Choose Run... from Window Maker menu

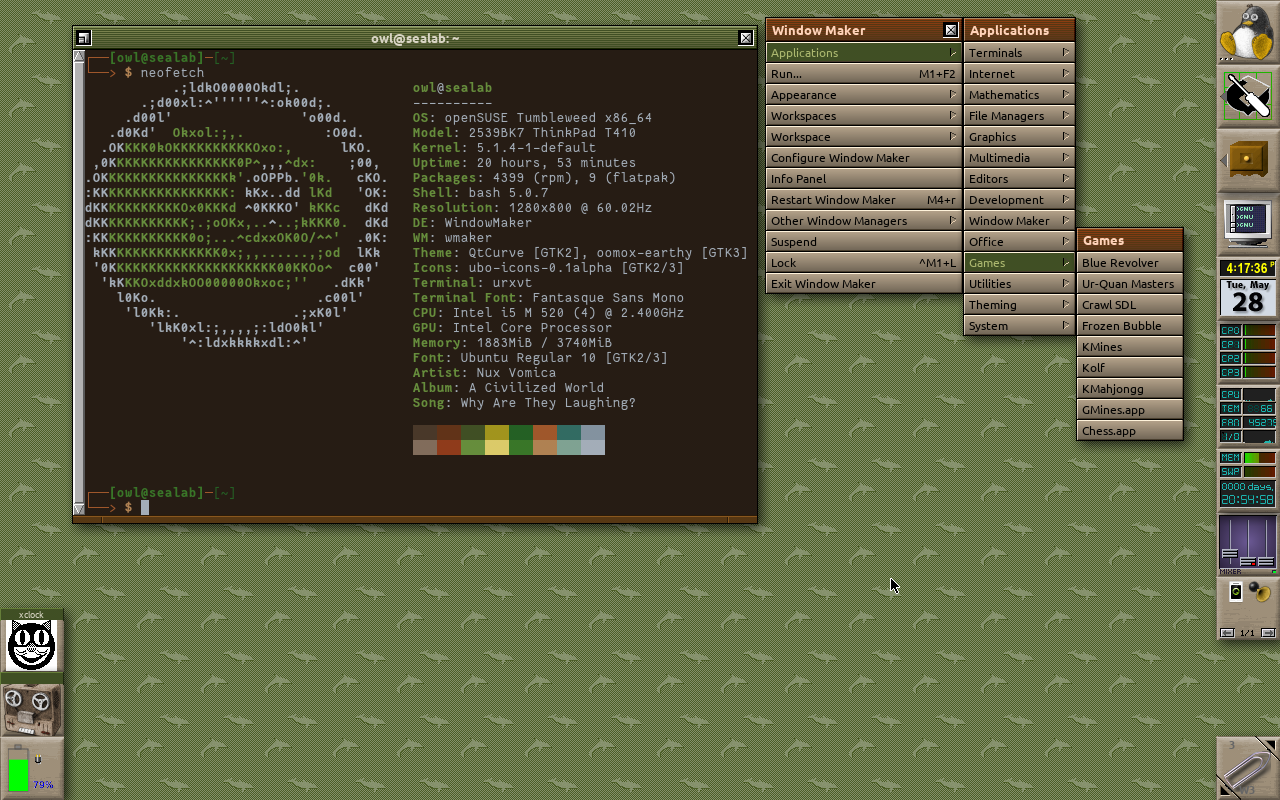[x=864, y=73]
